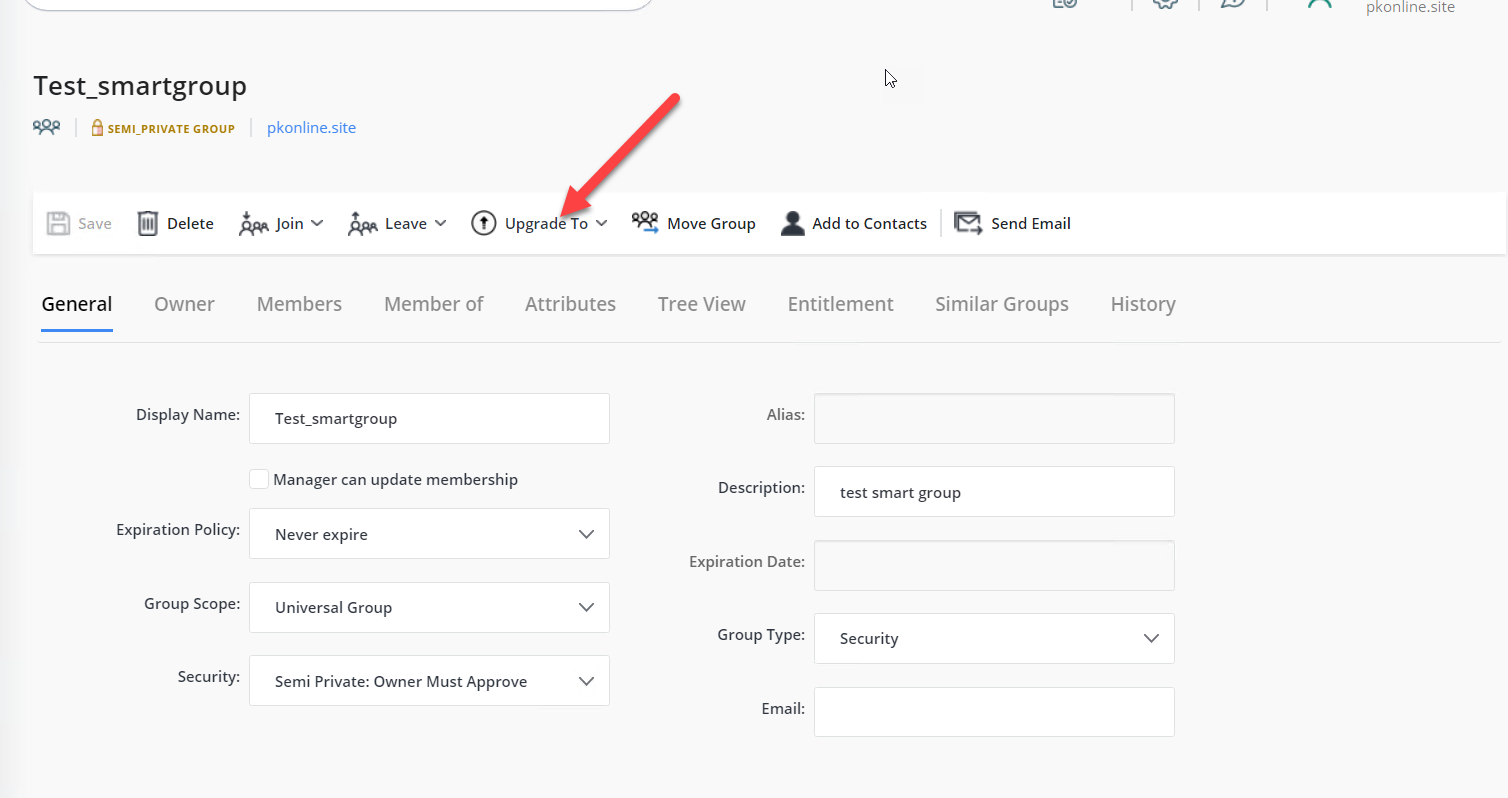Expand the Group Type dropdown

tap(1151, 638)
